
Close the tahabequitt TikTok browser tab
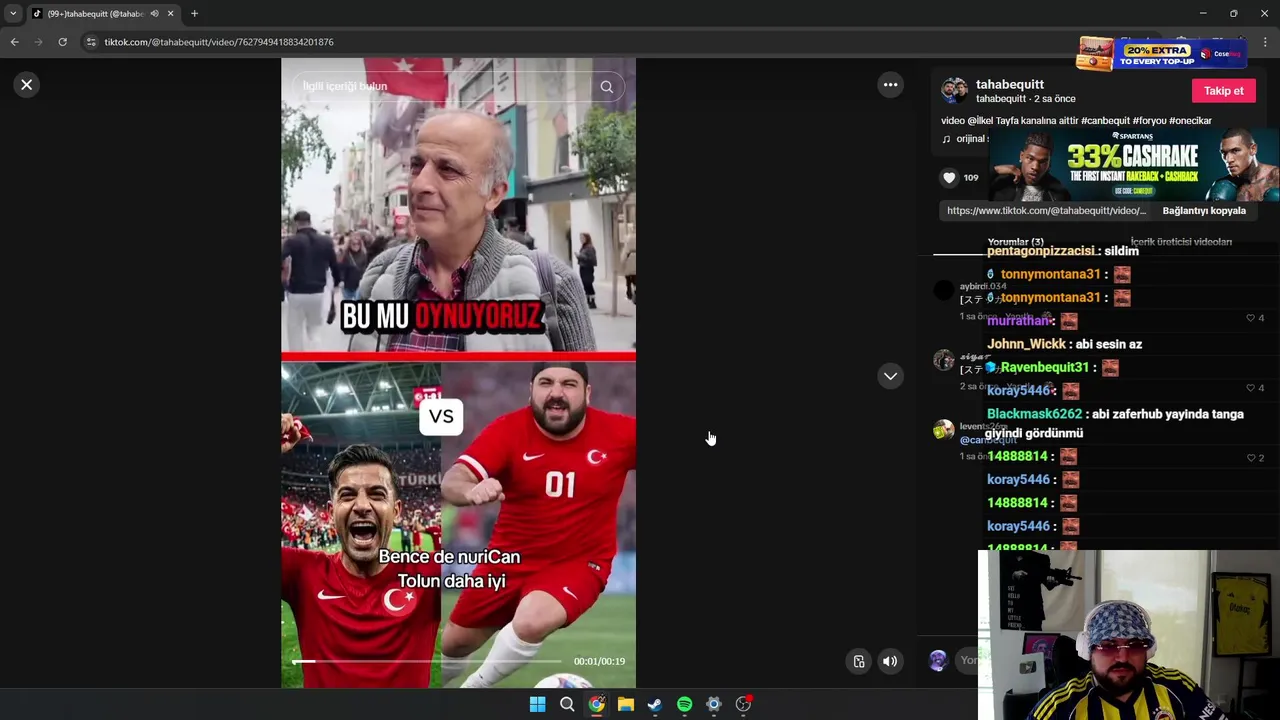(x=170, y=14)
